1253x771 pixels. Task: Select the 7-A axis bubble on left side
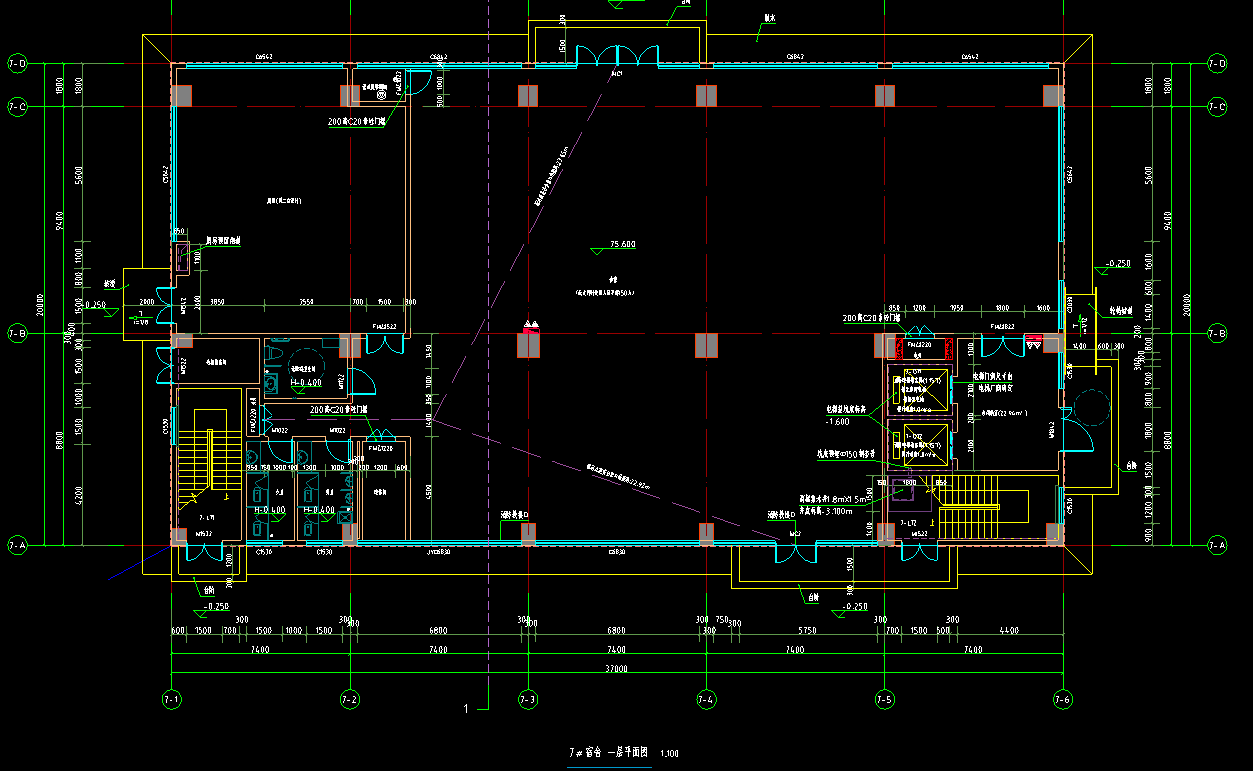pyautogui.click(x=17, y=545)
